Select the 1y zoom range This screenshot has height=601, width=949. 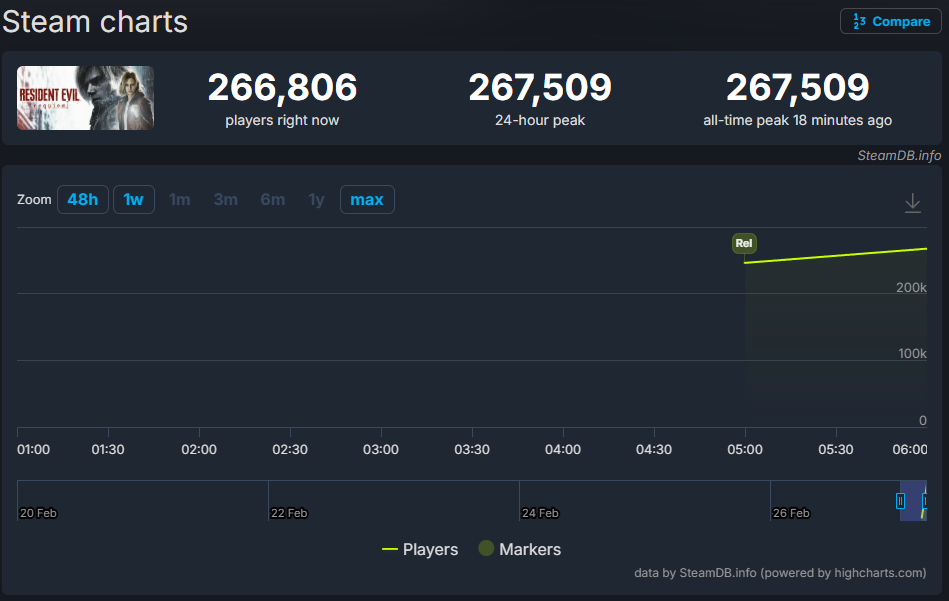click(x=315, y=199)
